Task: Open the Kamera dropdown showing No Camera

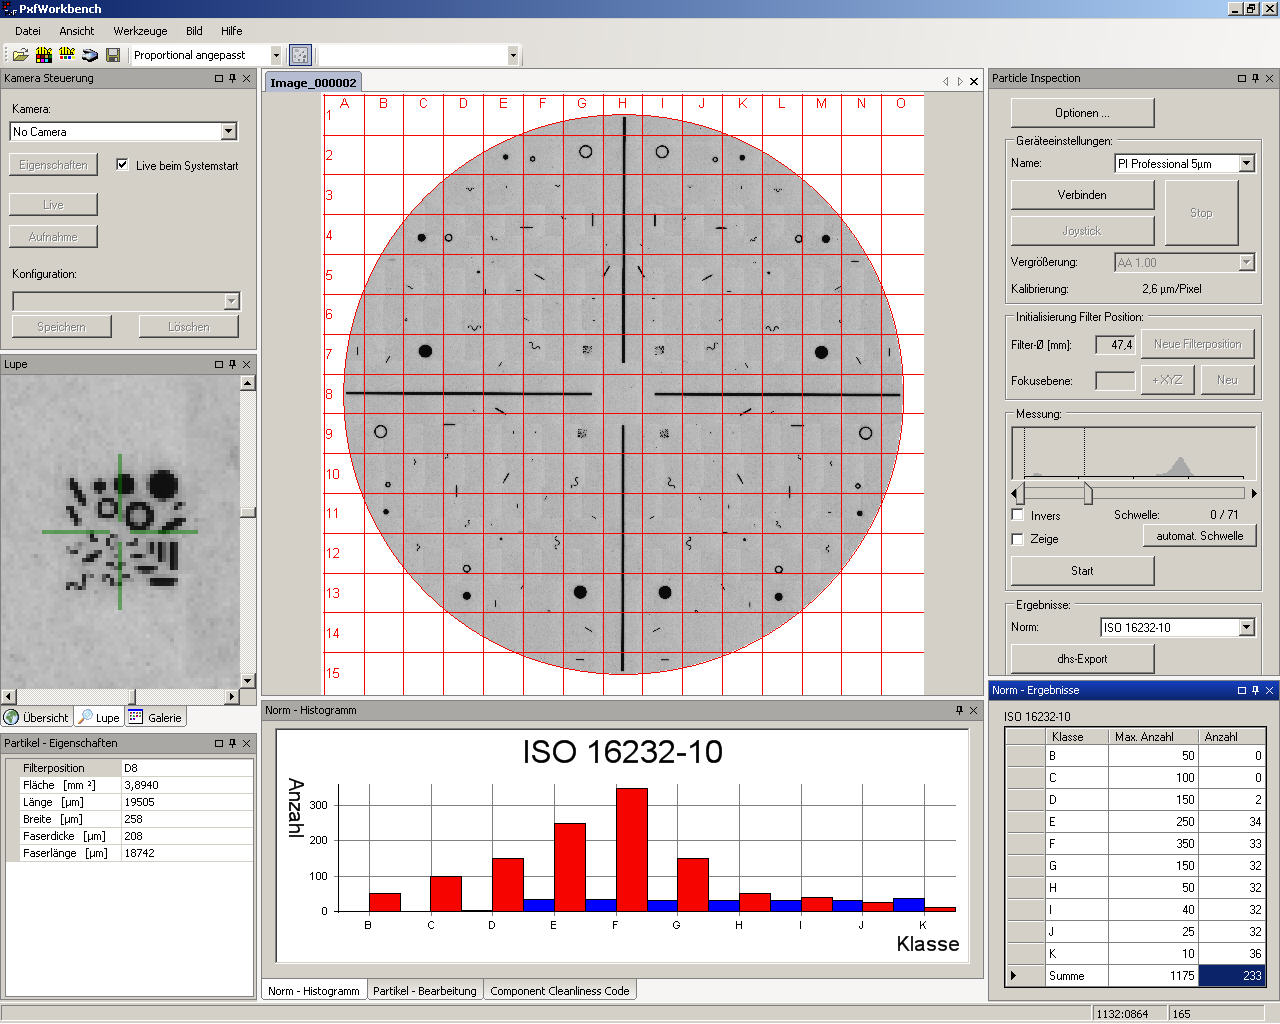Action: (x=229, y=131)
